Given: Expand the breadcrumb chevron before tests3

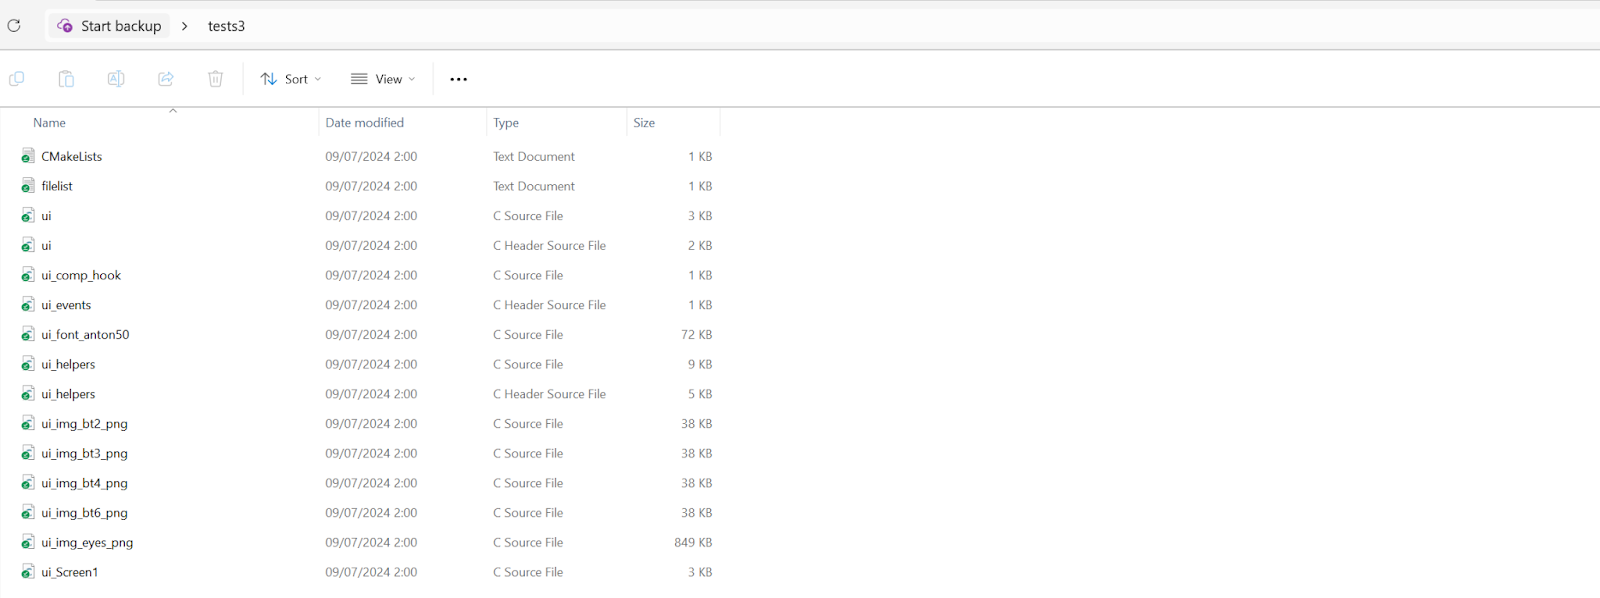Looking at the screenshot, I should click(185, 26).
